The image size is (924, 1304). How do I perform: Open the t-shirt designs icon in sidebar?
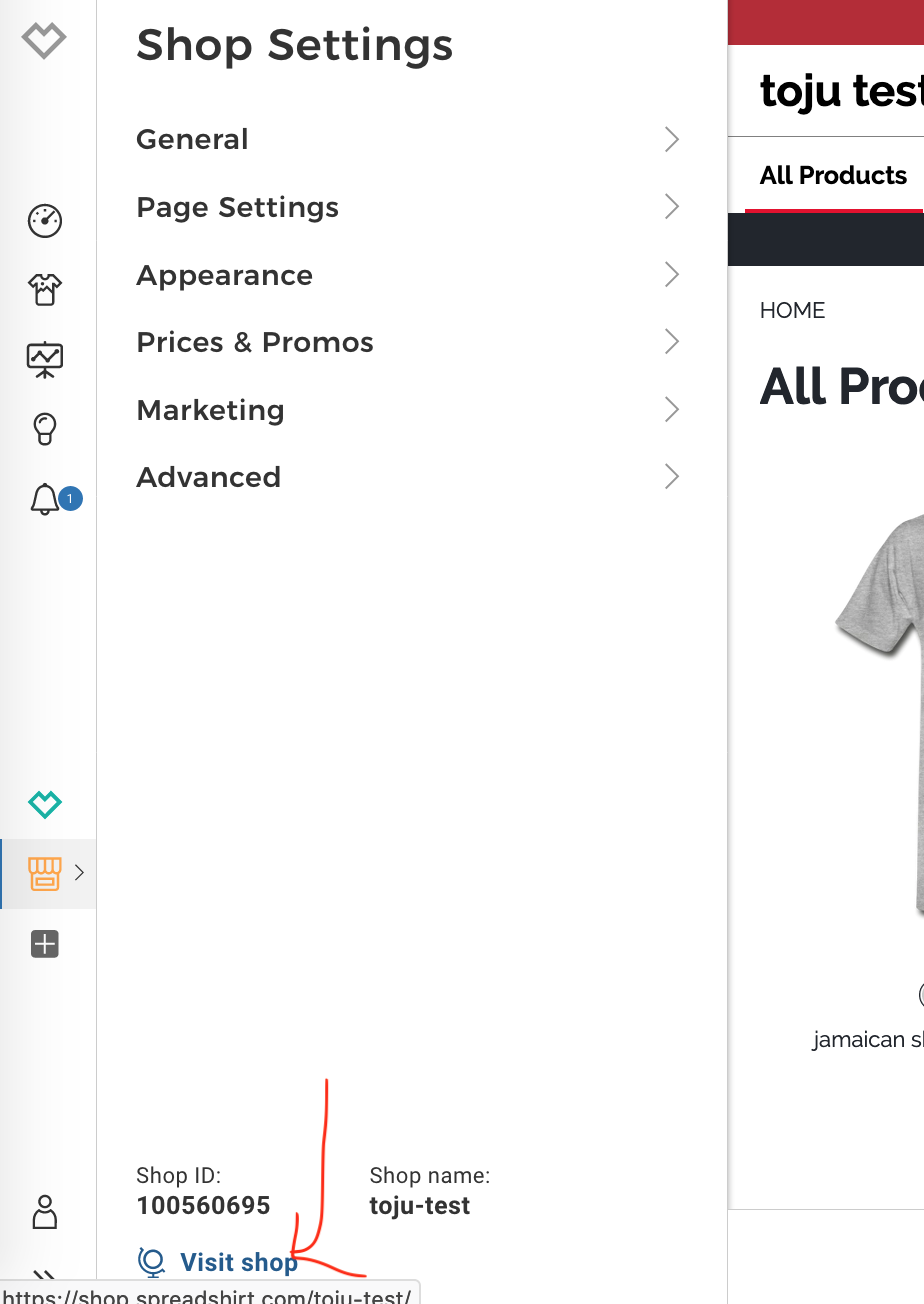pyautogui.click(x=45, y=290)
